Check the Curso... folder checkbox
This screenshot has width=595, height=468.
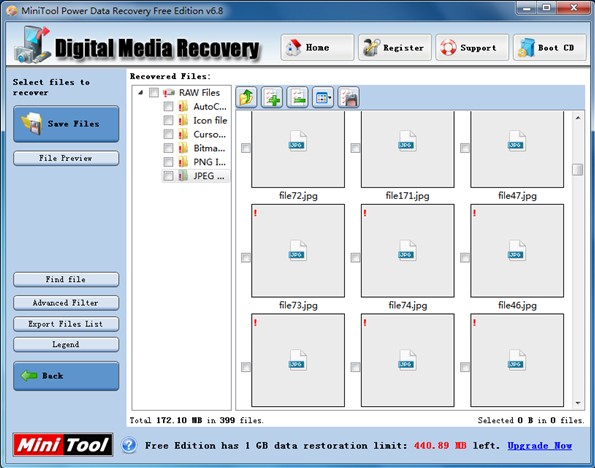coord(168,134)
